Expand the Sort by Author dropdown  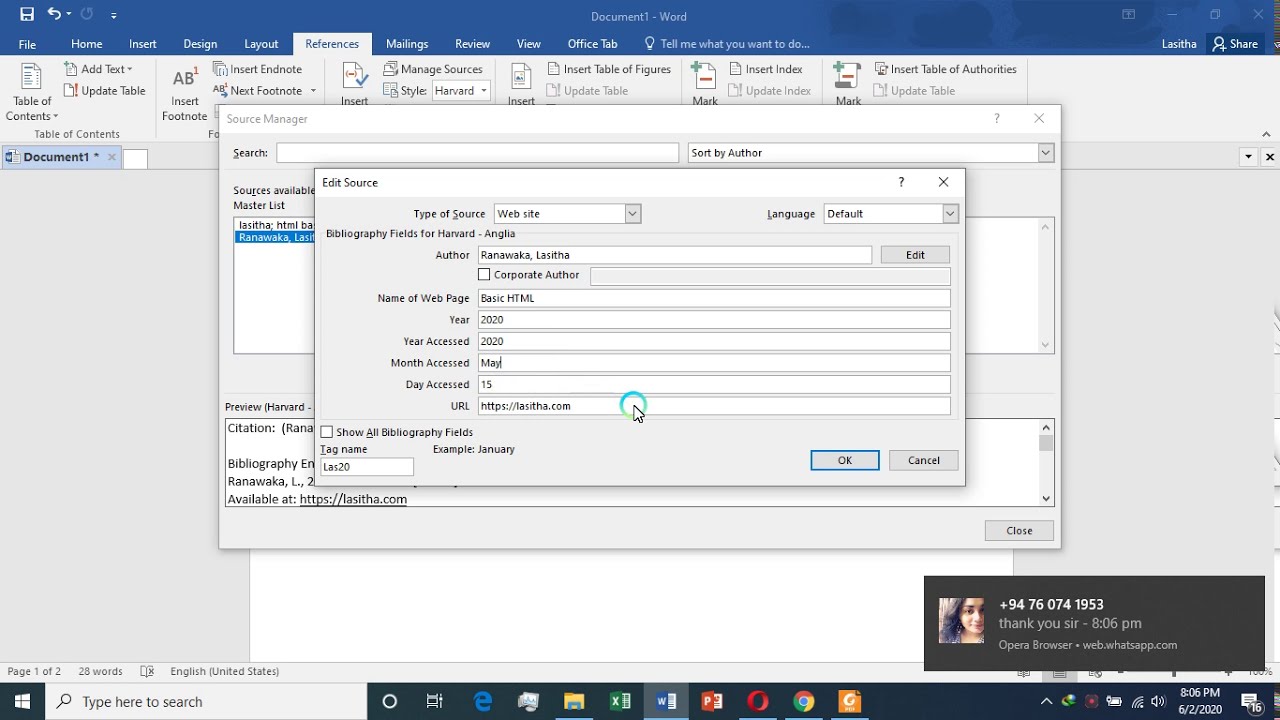click(x=1046, y=153)
